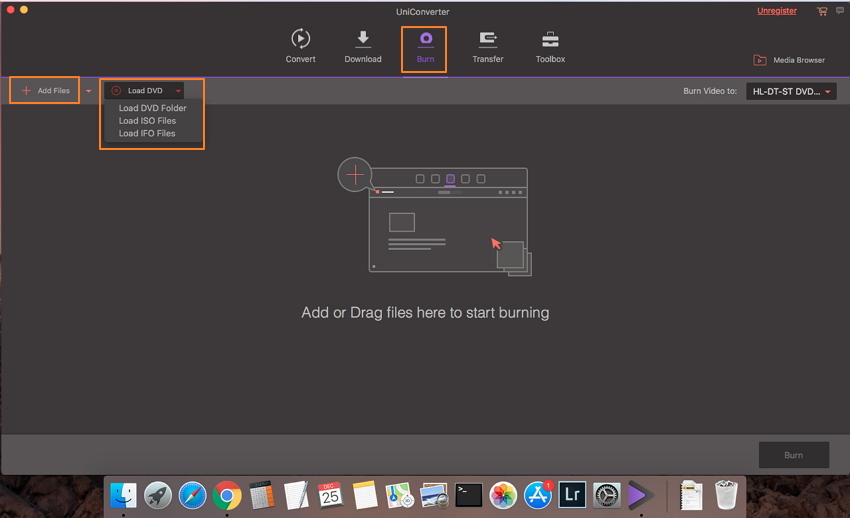Open the Media Browser
The height and width of the screenshot is (518, 850).
tap(789, 60)
